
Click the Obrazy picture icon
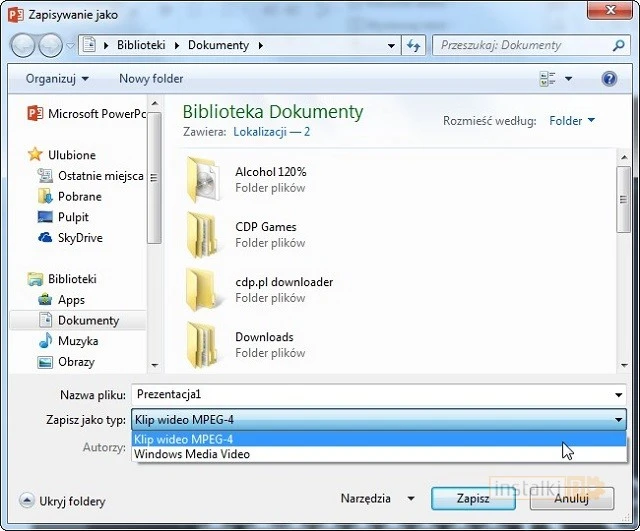click(x=45, y=362)
